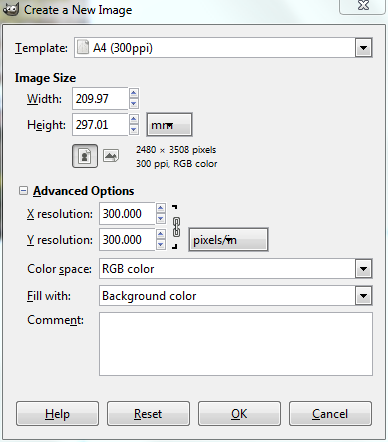Toggle the resolution chain link icon

click(x=176, y=227)
